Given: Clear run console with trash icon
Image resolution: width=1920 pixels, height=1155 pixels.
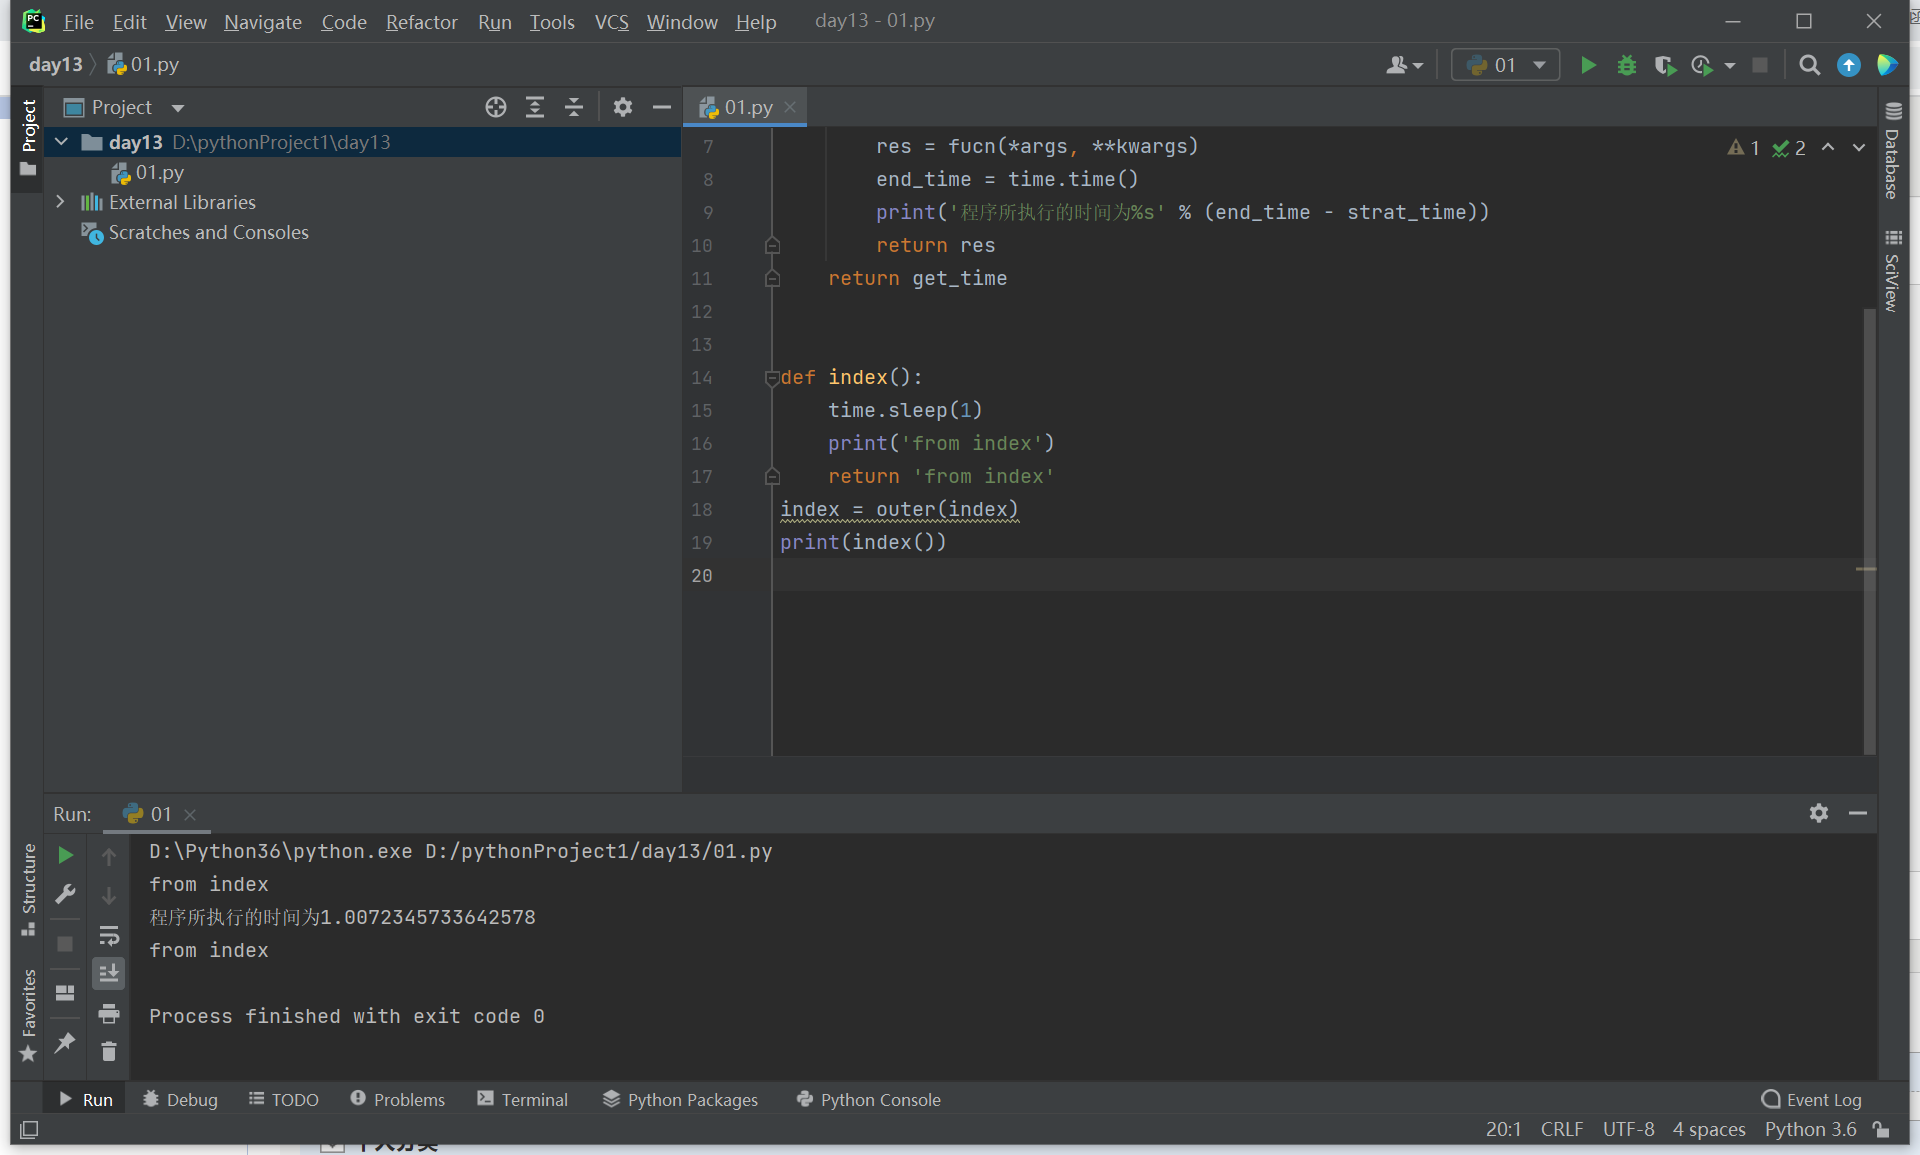Looking at the screenshot, I should click(x=109, y=1052).
